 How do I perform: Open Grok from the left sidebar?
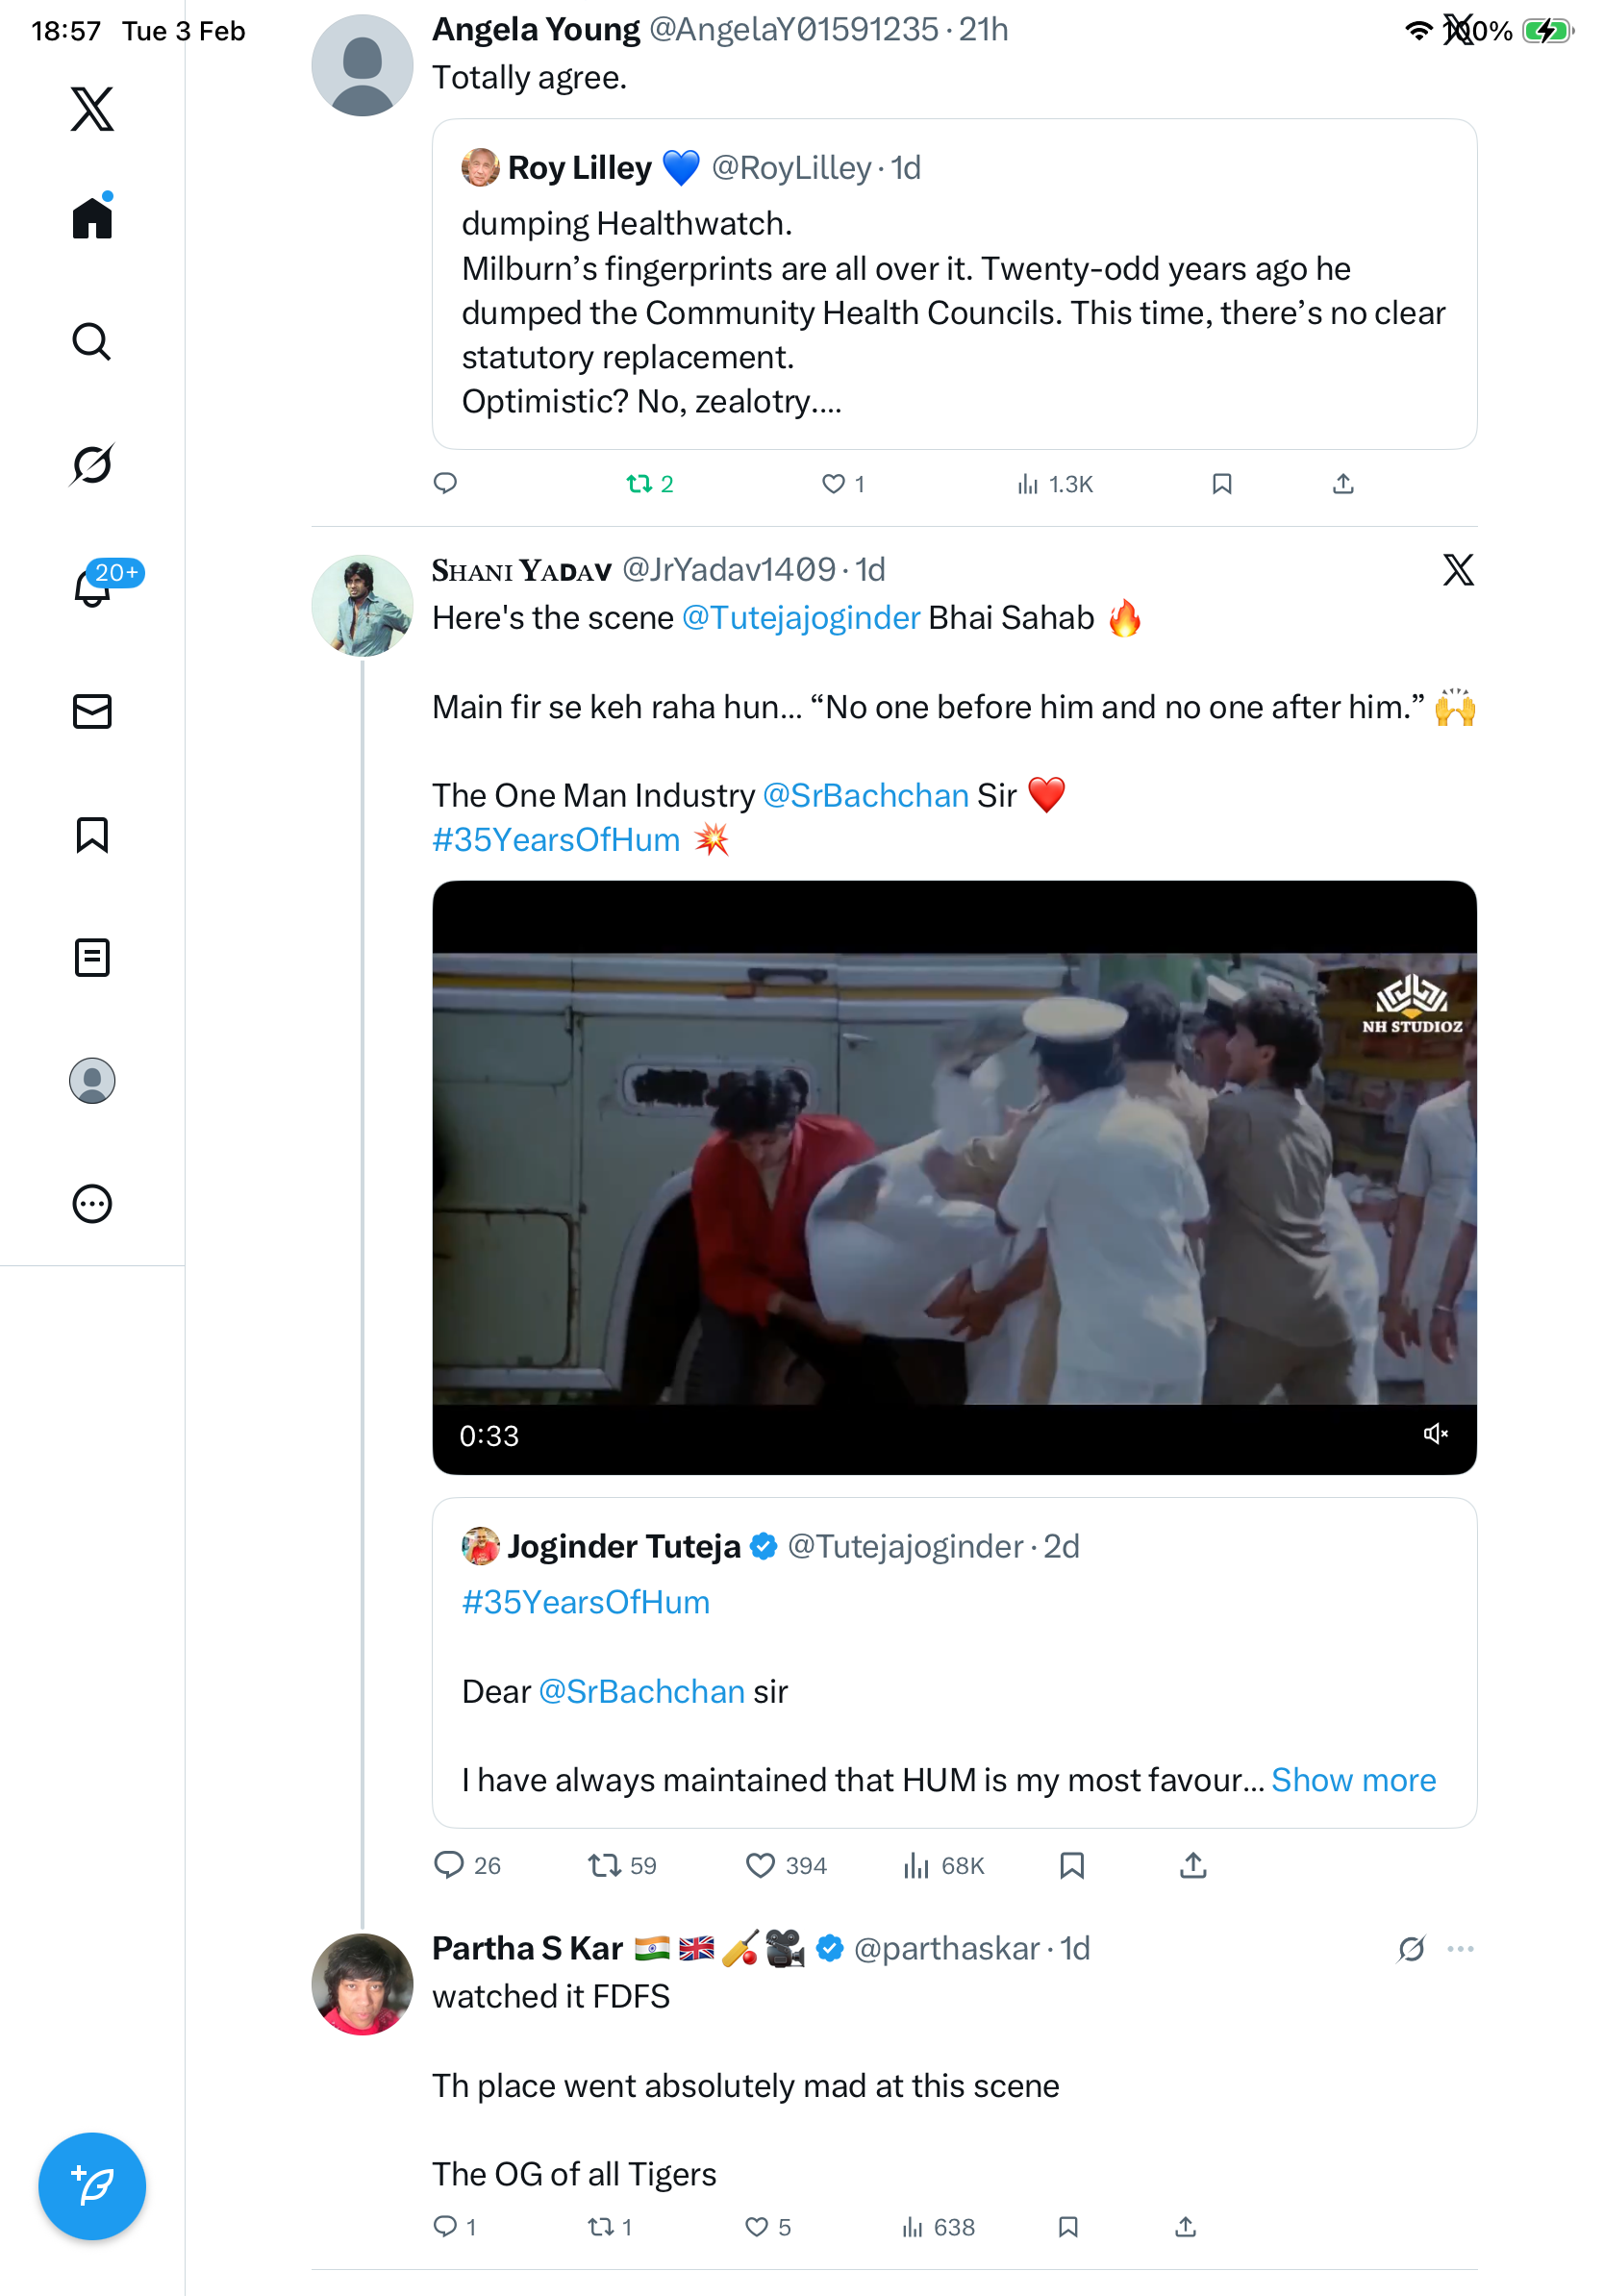tap(92, 465)
